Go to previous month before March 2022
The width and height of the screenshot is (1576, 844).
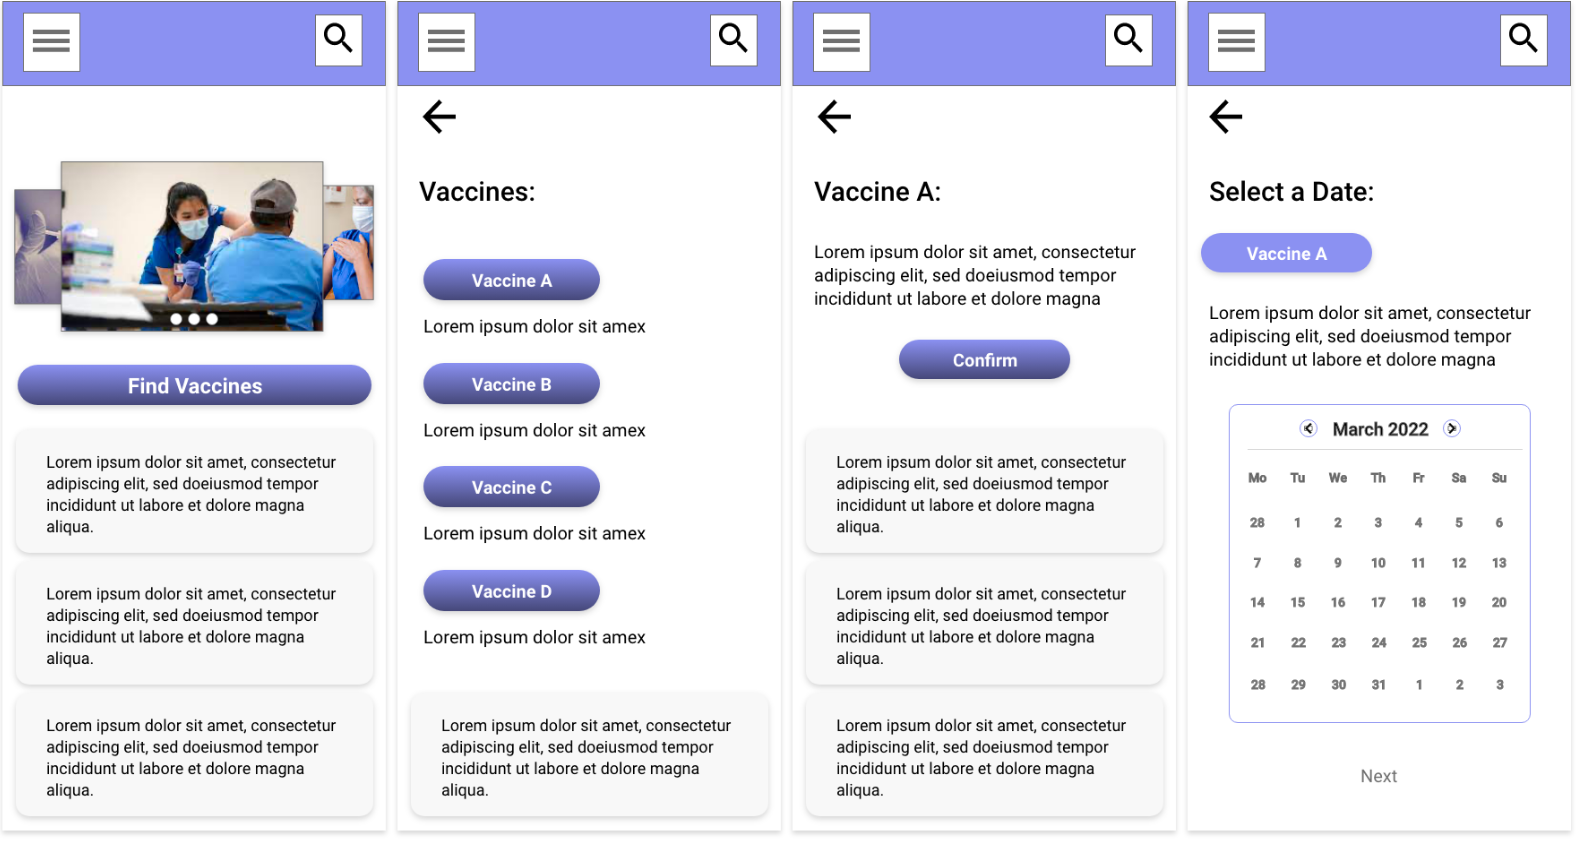pyautogui.click(x=1308, y=429)
